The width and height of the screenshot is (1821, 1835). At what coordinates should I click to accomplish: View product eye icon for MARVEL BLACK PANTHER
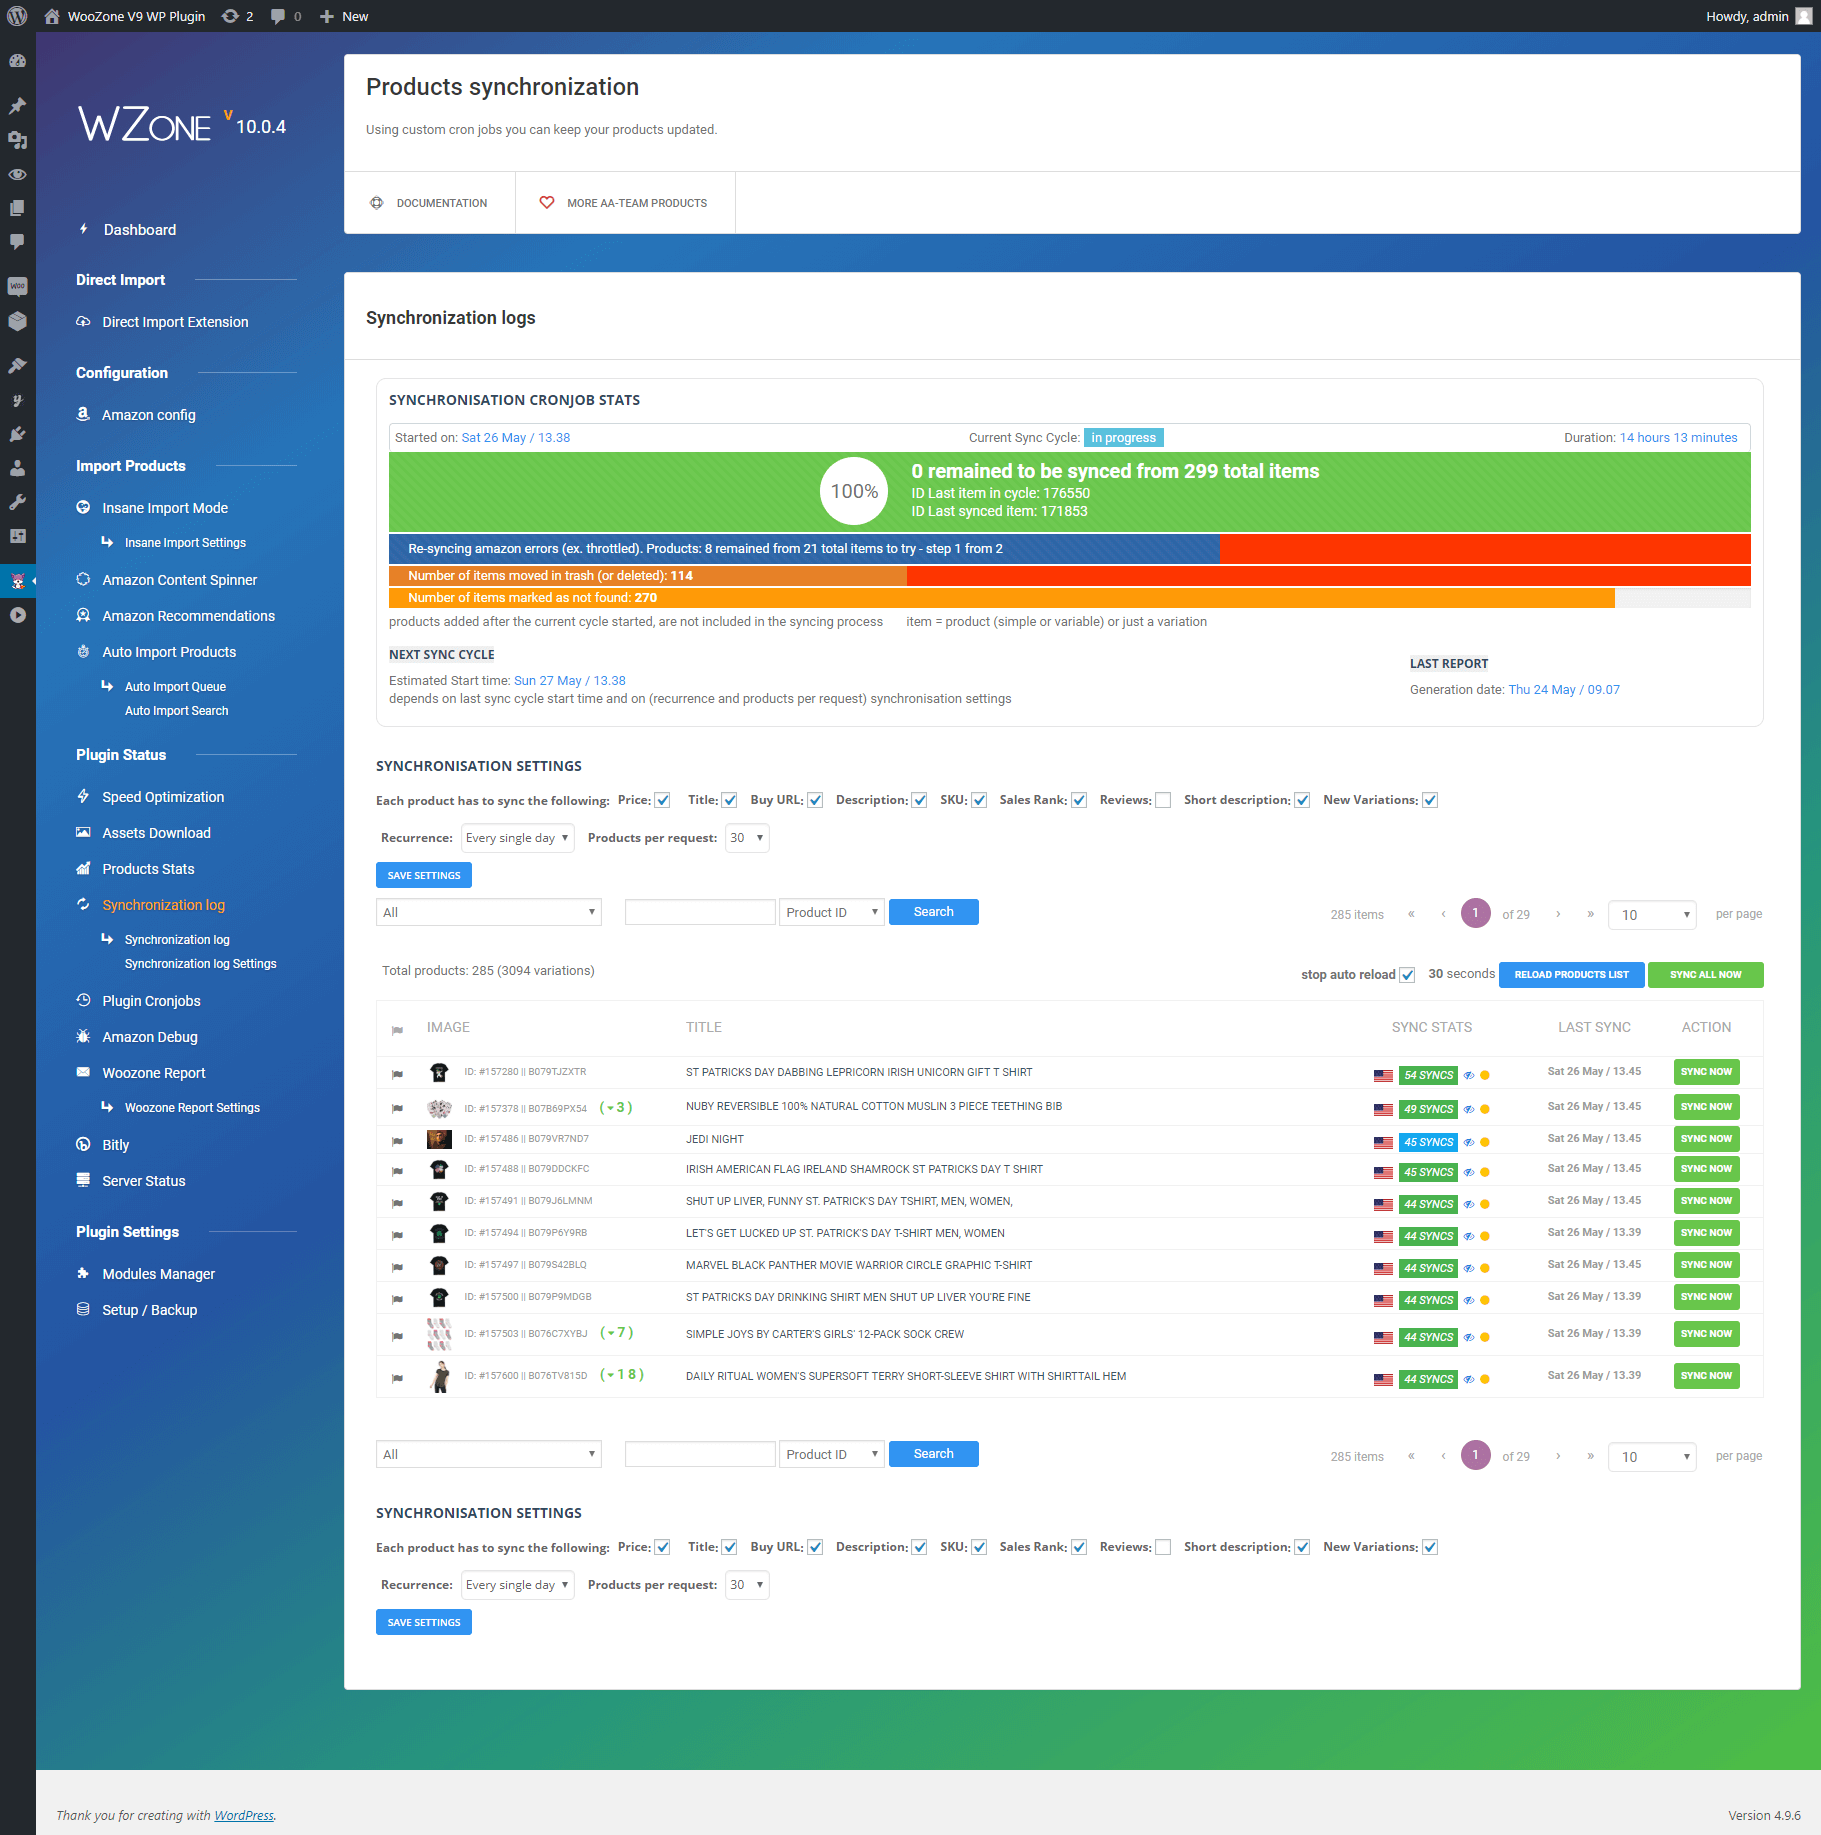click(x=1469, y=1268)
